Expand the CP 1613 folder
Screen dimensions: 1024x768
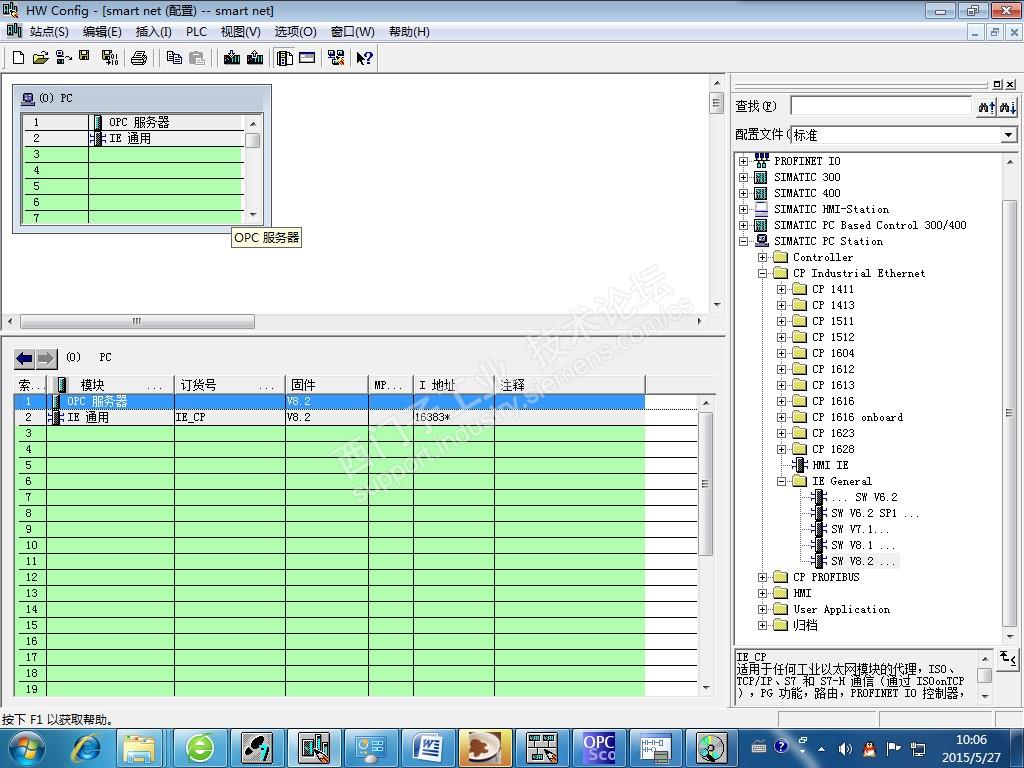781,385
